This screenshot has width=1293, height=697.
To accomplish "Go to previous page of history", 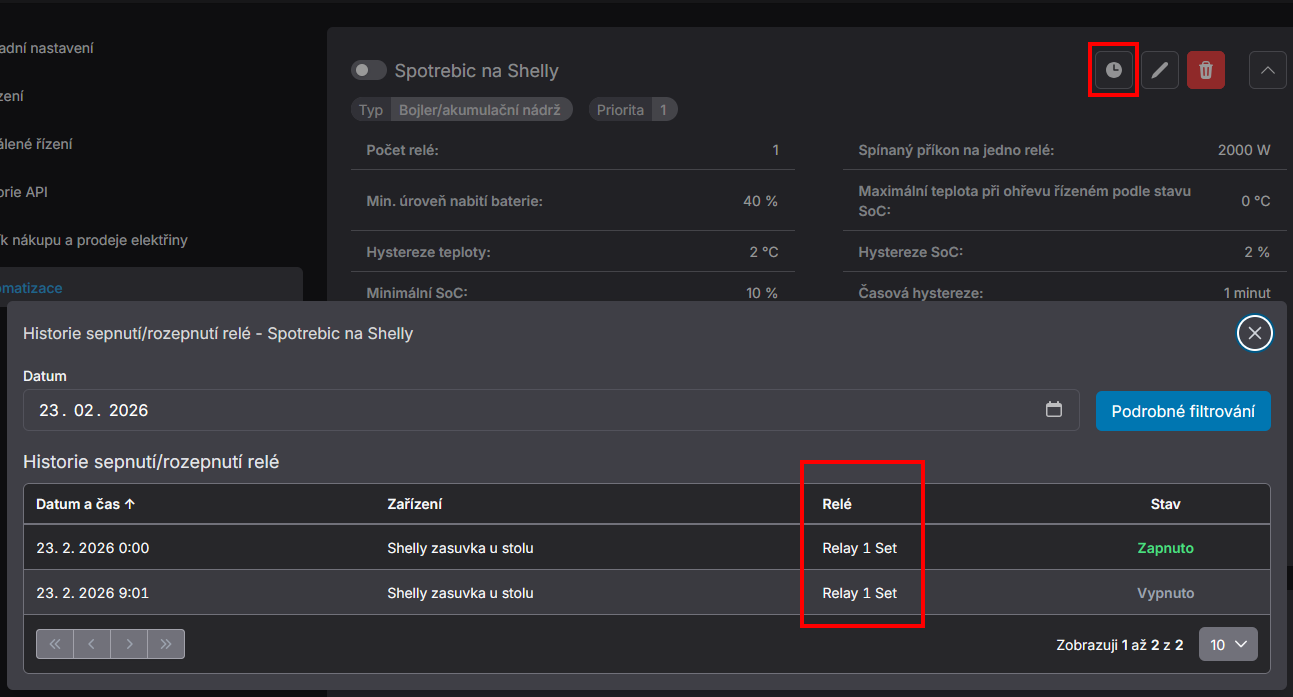I will click(92, 644).
